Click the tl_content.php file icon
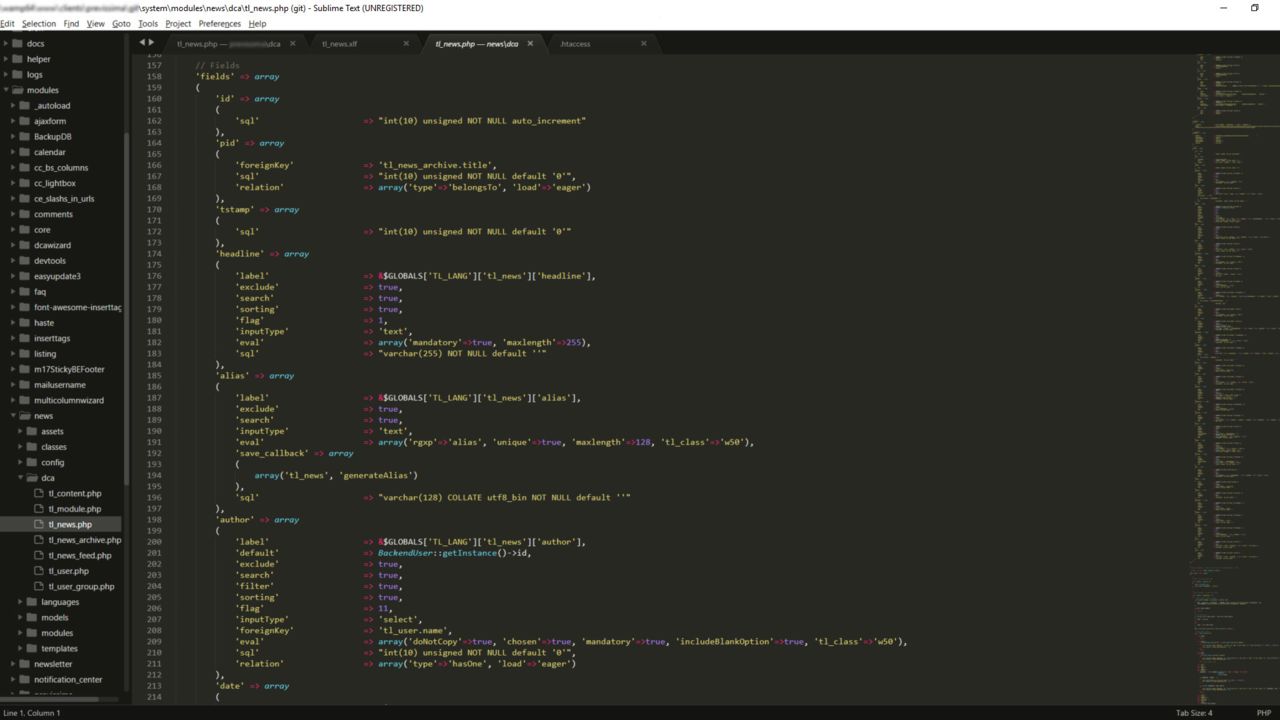The width and height of the screenshot is (1280, 720). pos(39,493)
